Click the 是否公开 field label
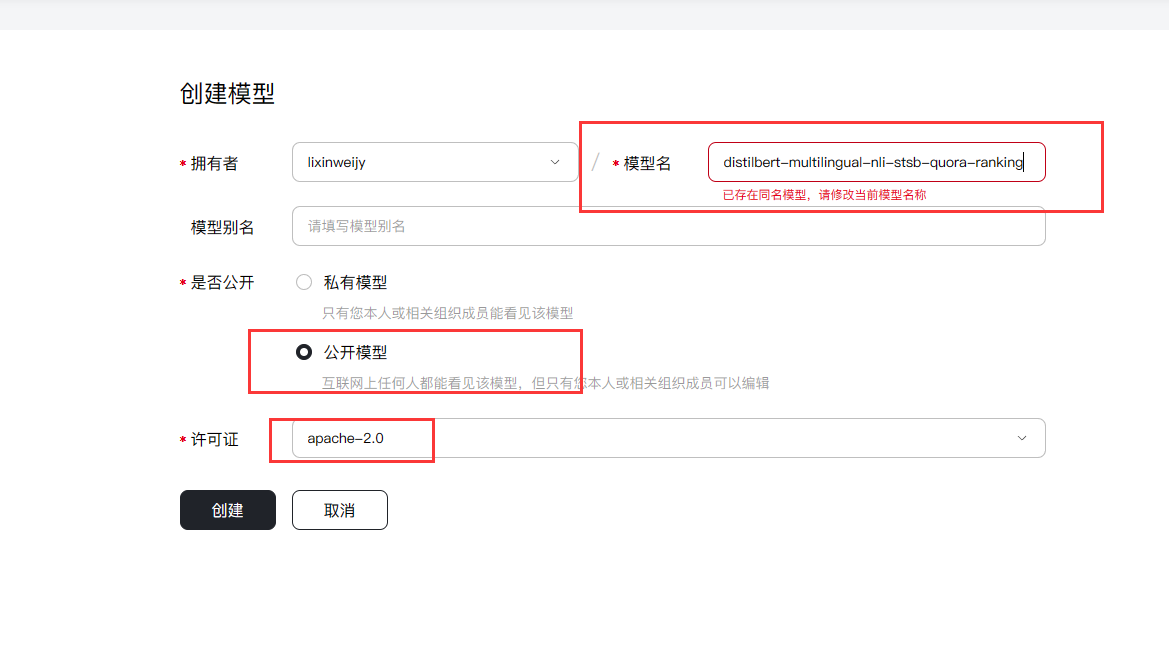The height and width of the screenshot is (653, 1169). 222,283
